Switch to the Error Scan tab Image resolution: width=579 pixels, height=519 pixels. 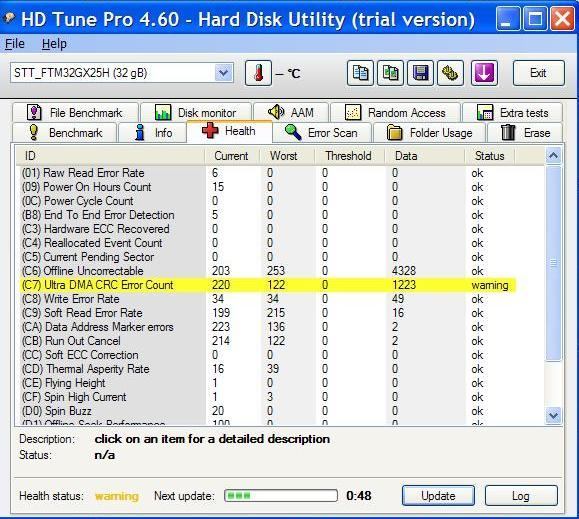(321, 133)
